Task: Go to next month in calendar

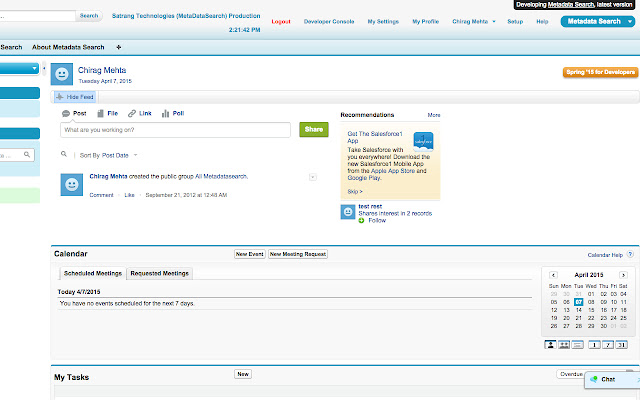Action: (x=623, y=275)
